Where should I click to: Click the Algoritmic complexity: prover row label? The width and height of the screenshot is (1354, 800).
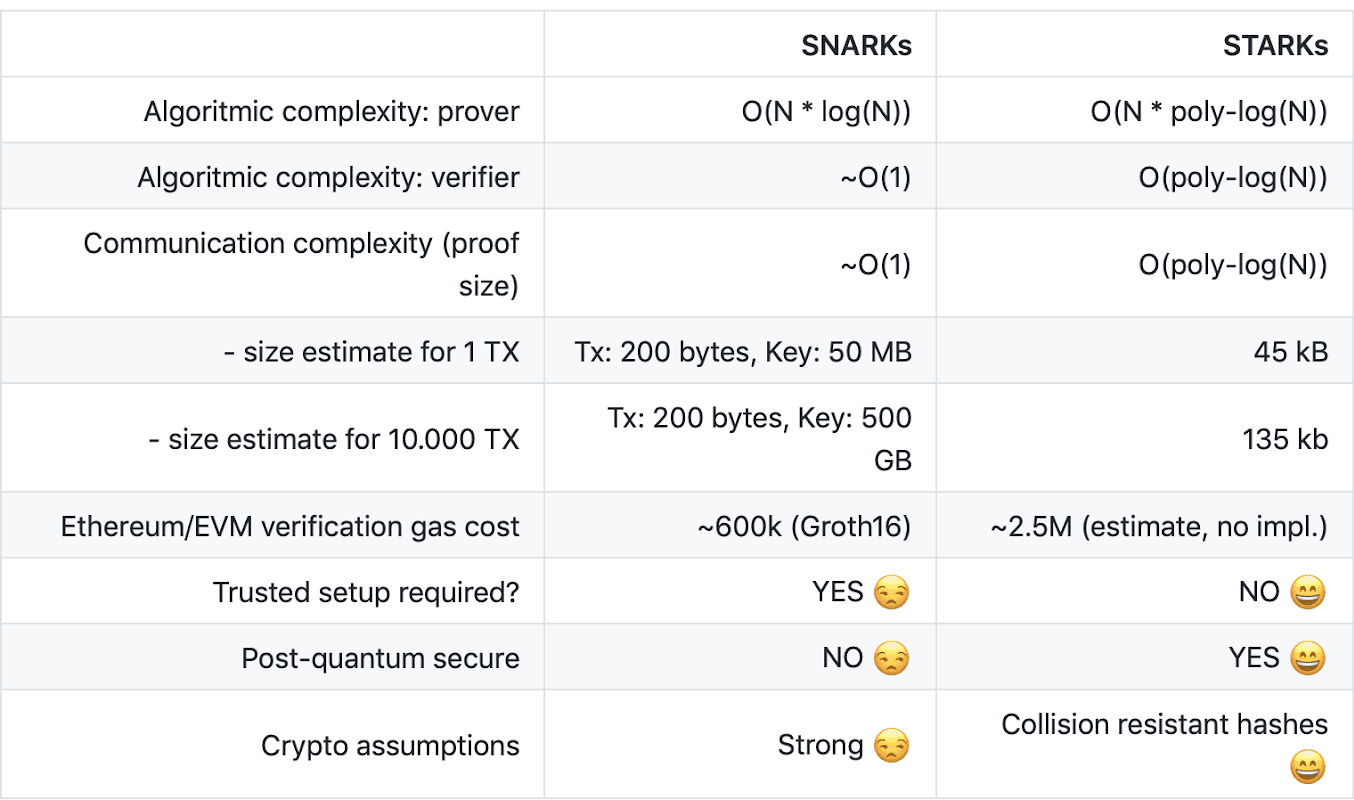click(x=332, y=111)
